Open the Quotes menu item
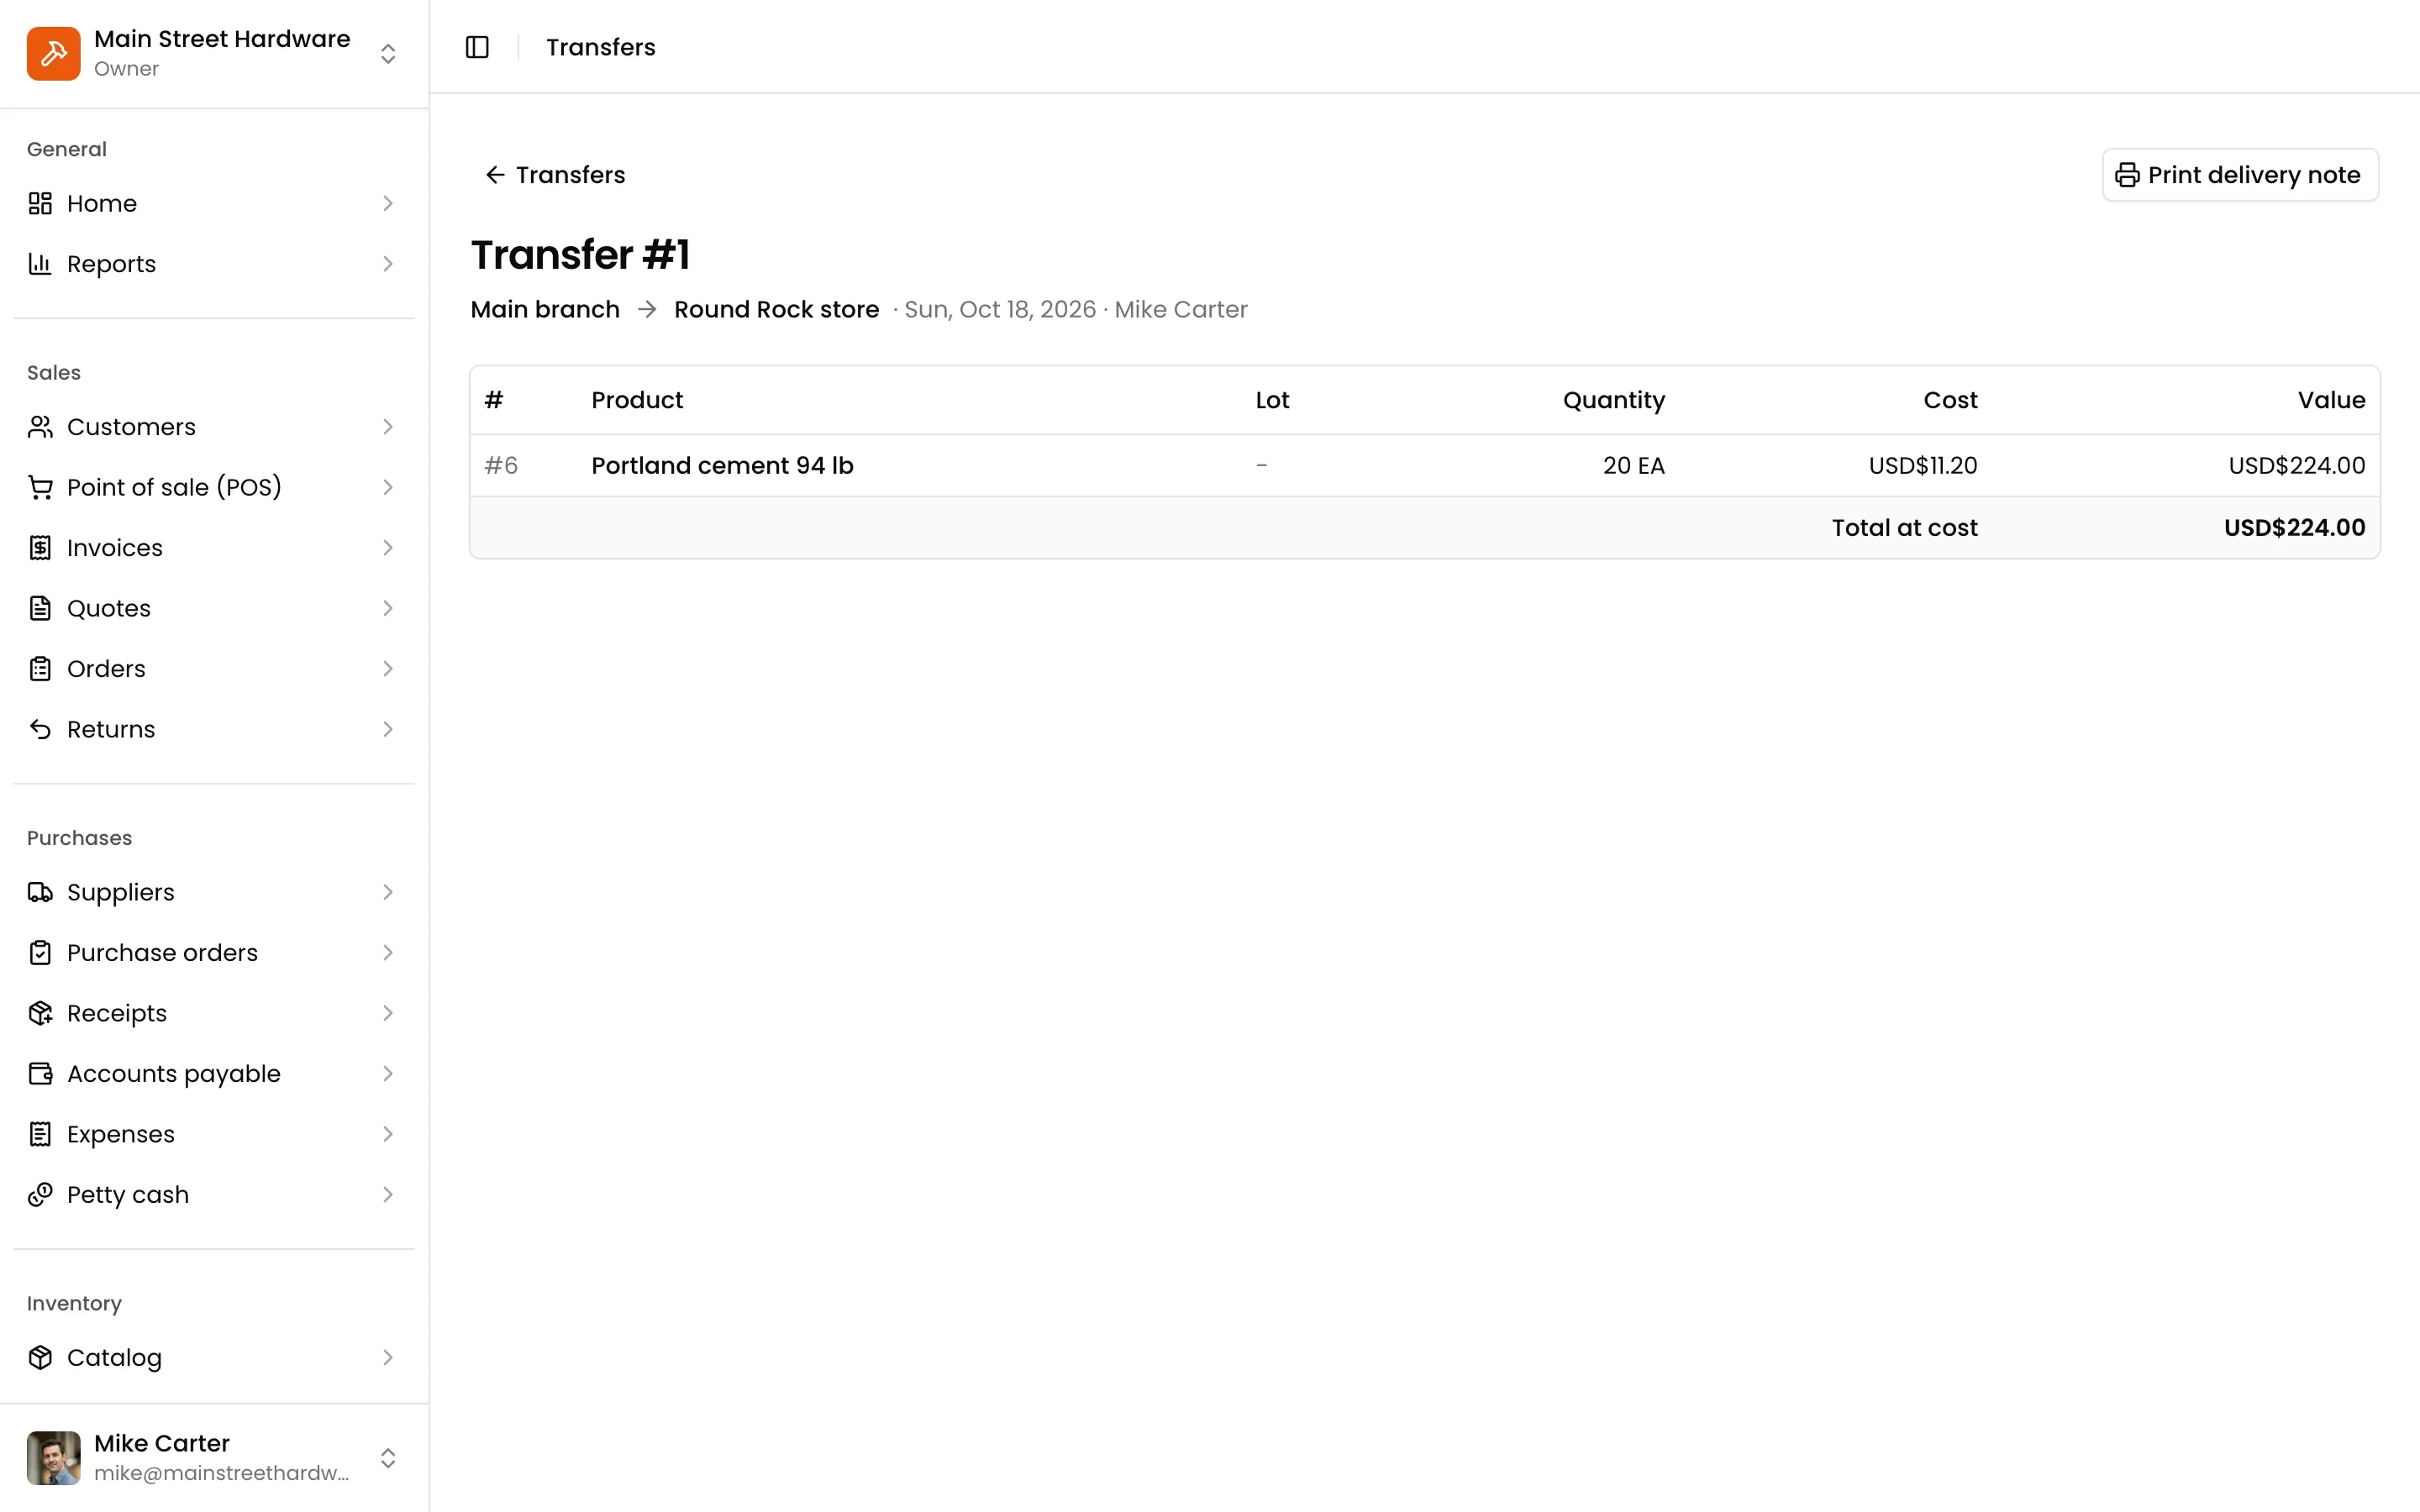 click(214, 608)
